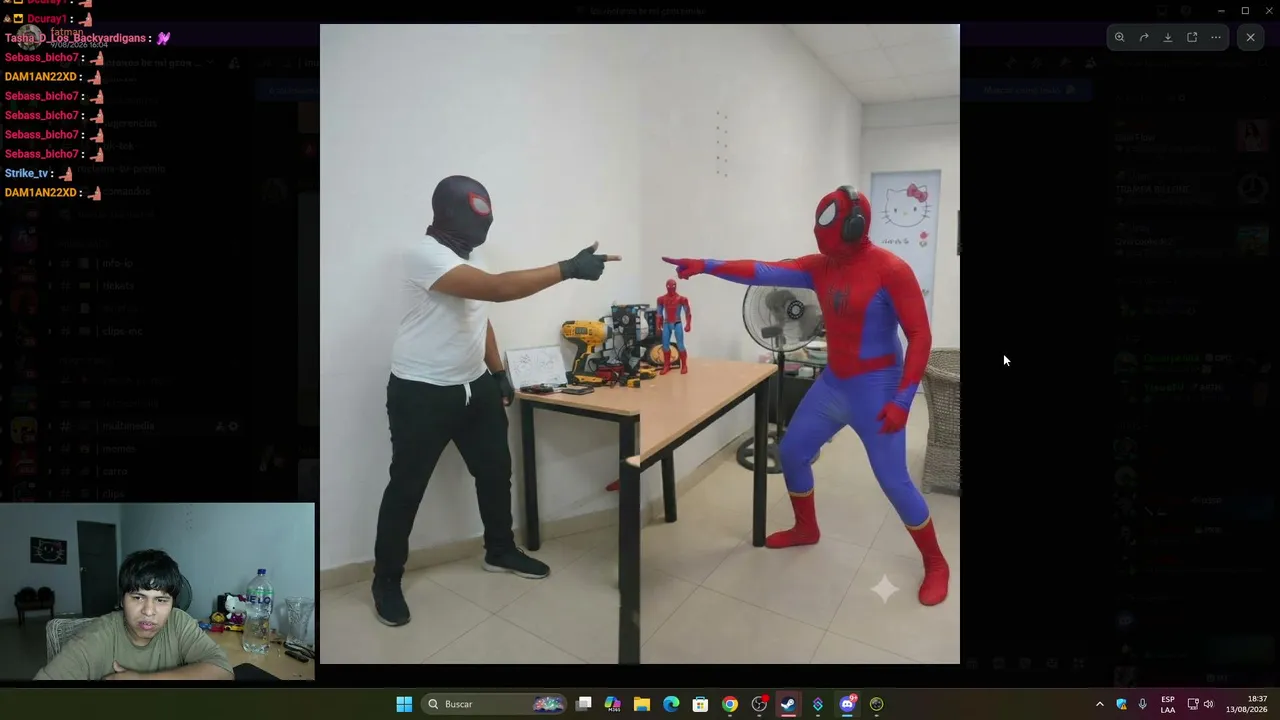Close the image viewer with the X button
The width and height of the screenshot is (1280, 720).
pos(1250,38)
